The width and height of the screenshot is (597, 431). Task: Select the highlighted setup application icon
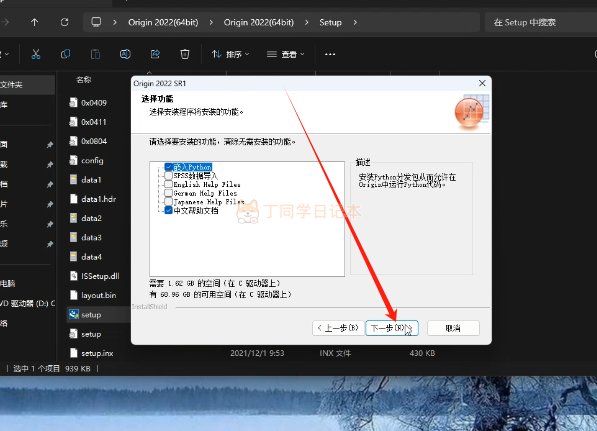(73, 314)
